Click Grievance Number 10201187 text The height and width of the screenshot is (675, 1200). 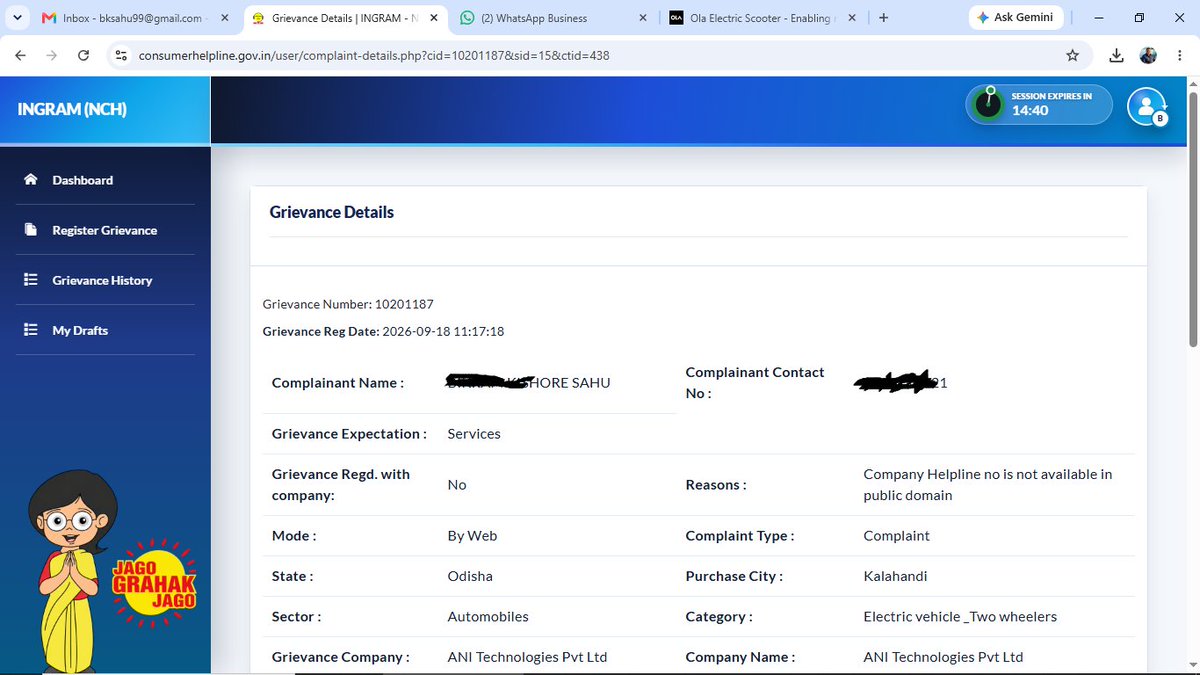tap(348, 304)
